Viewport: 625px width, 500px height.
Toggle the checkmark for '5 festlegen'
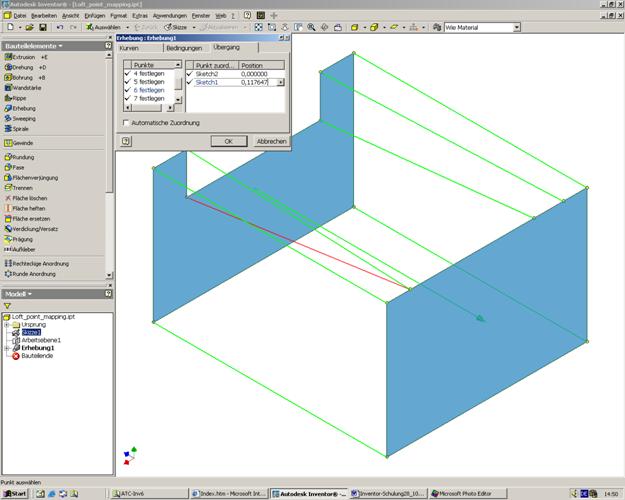128,82
